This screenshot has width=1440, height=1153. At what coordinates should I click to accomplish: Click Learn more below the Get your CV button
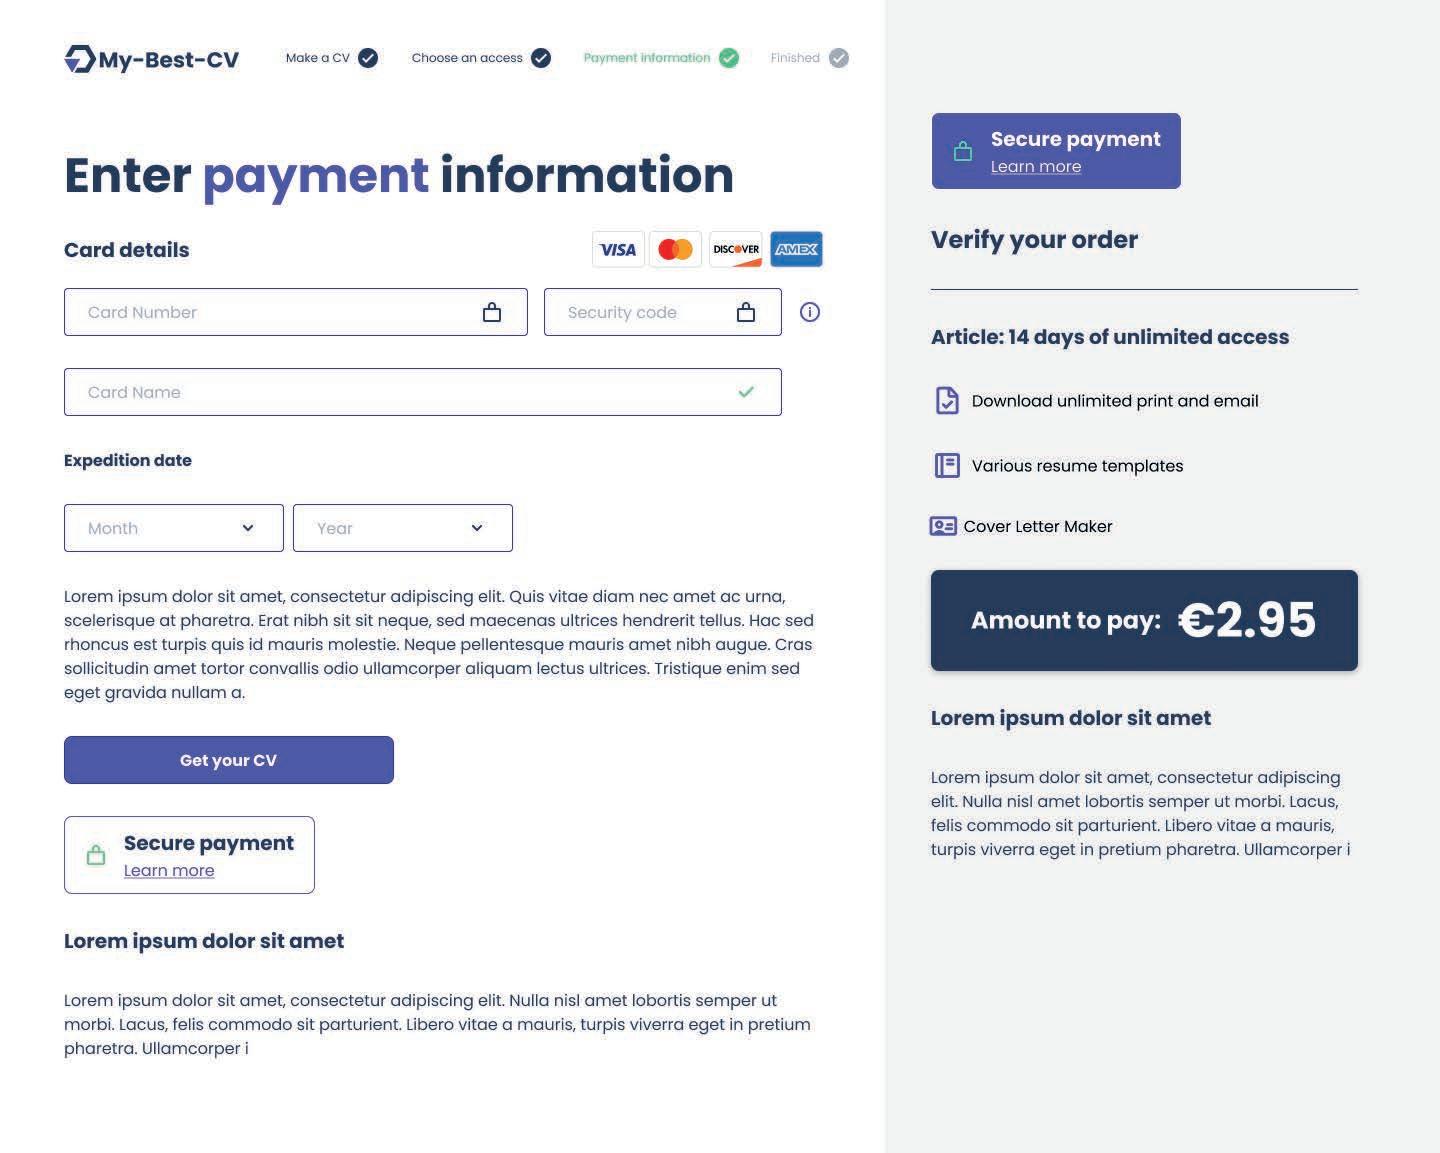tap(169, 871)
